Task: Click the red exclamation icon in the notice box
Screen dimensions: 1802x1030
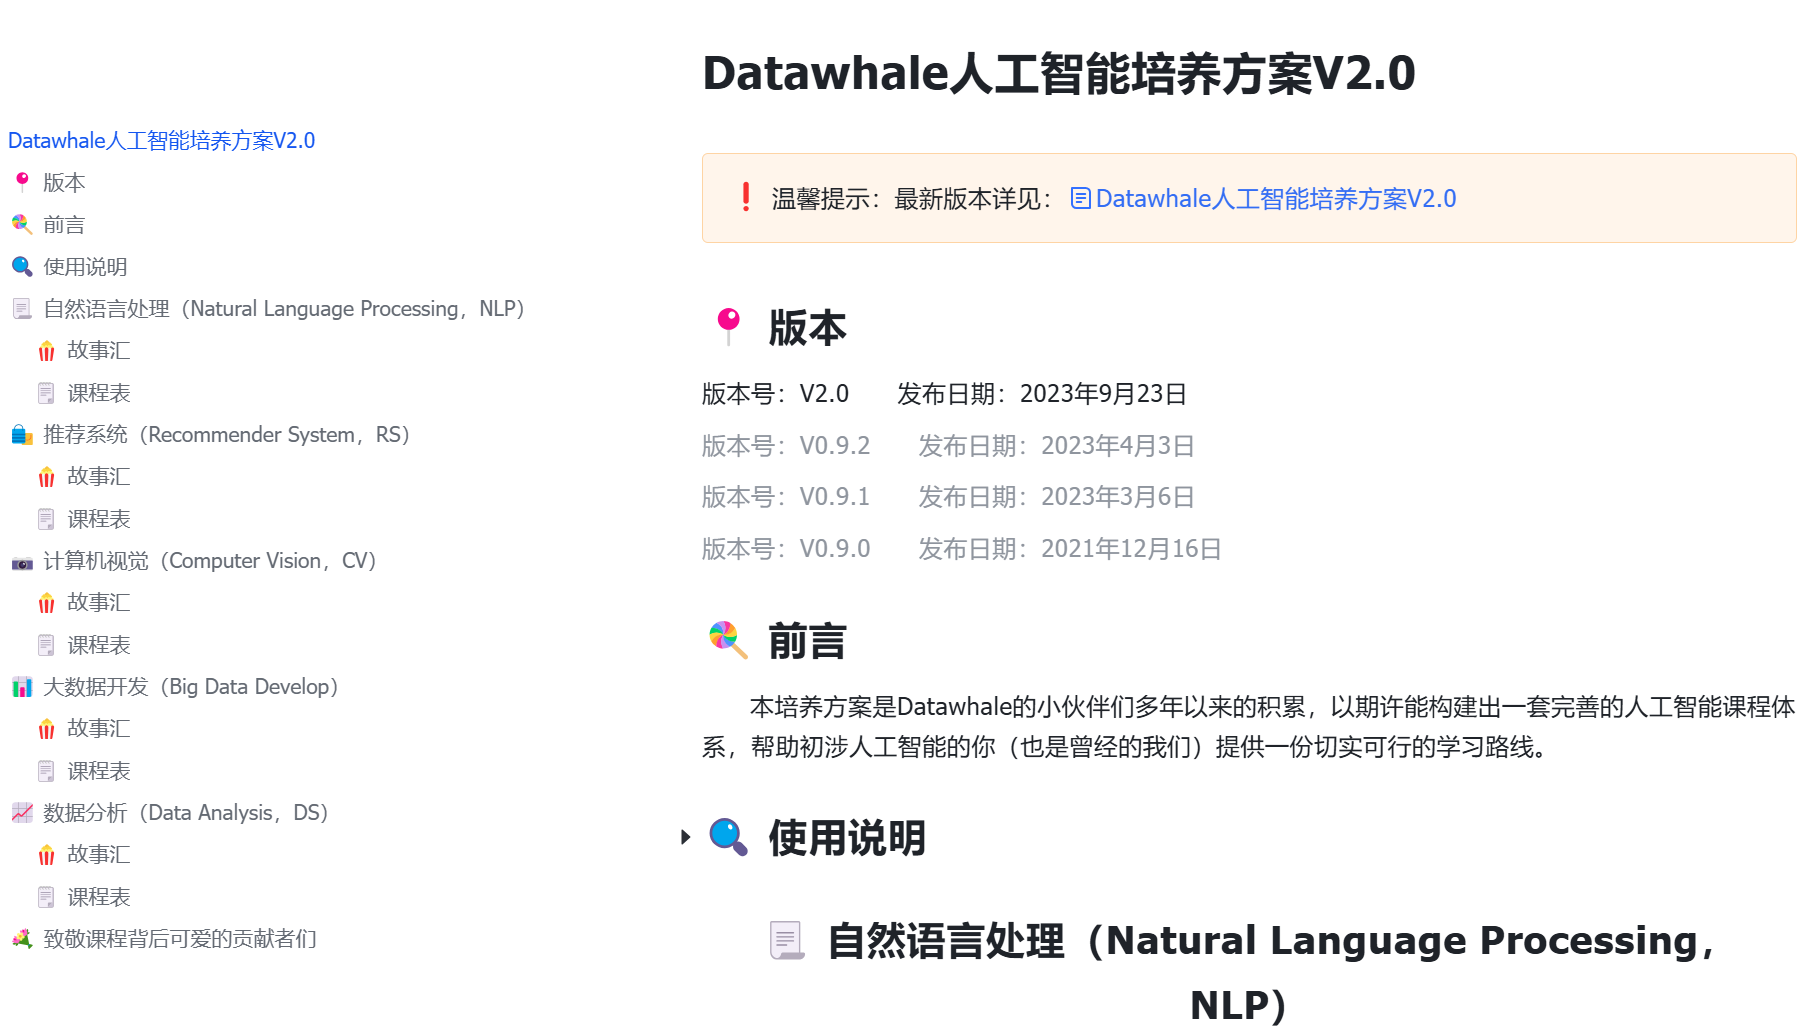Action: [746, 197]
